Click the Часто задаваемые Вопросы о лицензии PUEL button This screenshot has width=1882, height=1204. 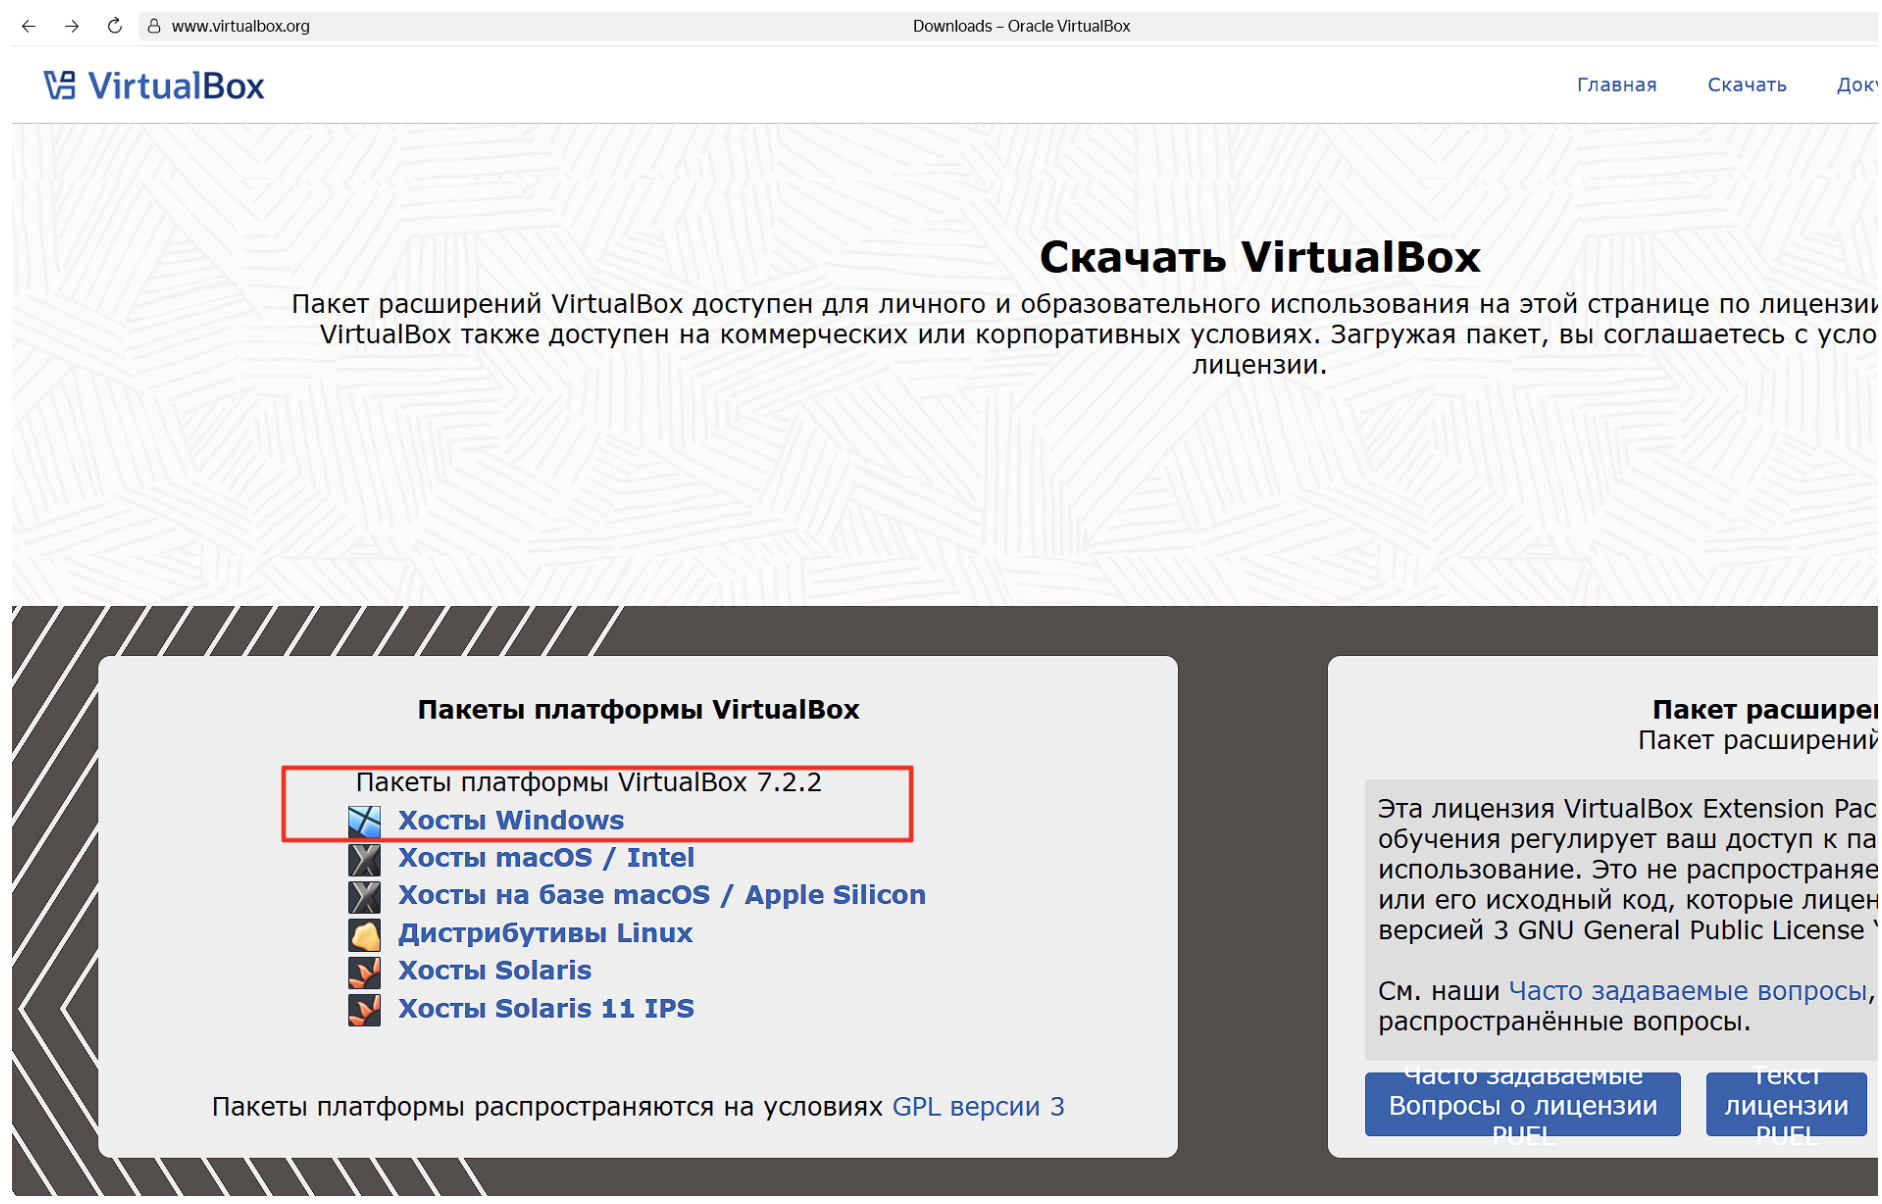[x=1522, y=1105]
